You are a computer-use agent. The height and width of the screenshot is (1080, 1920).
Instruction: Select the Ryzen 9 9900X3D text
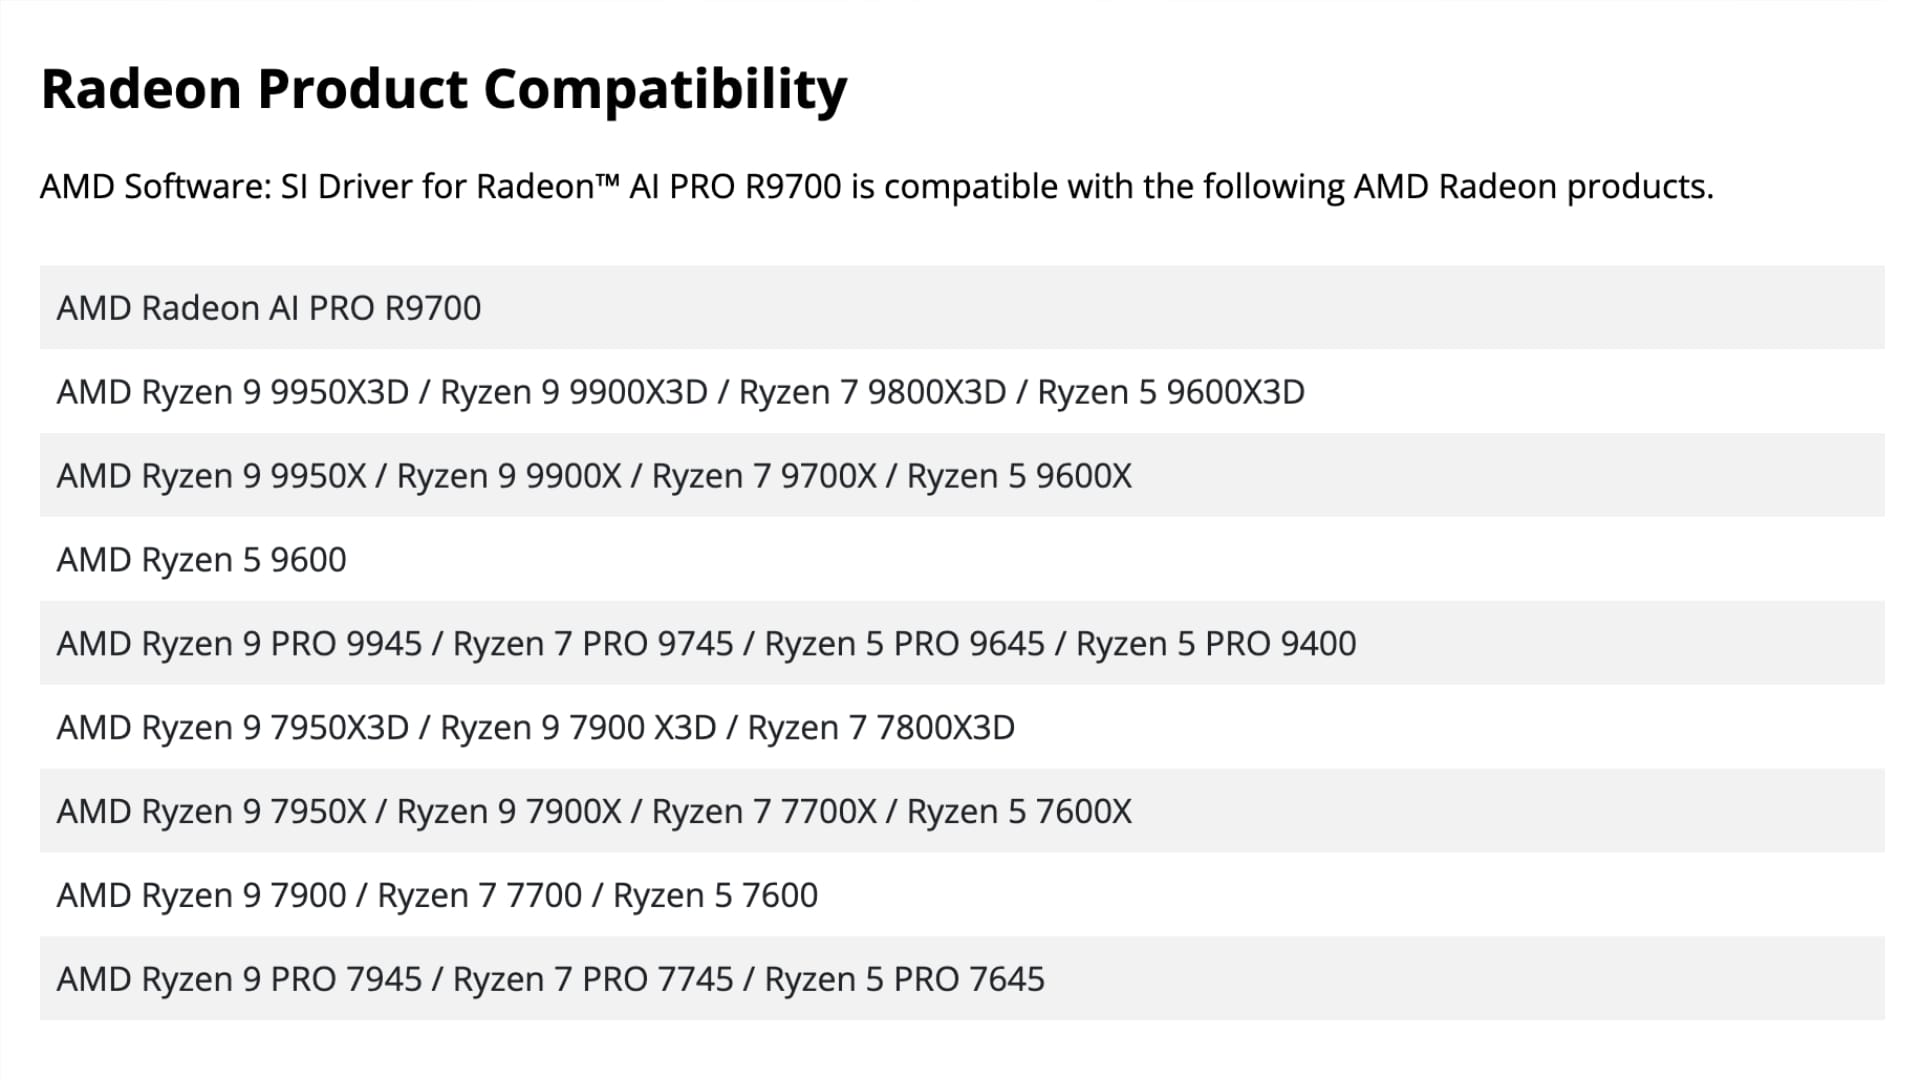[x=574, y=392]
